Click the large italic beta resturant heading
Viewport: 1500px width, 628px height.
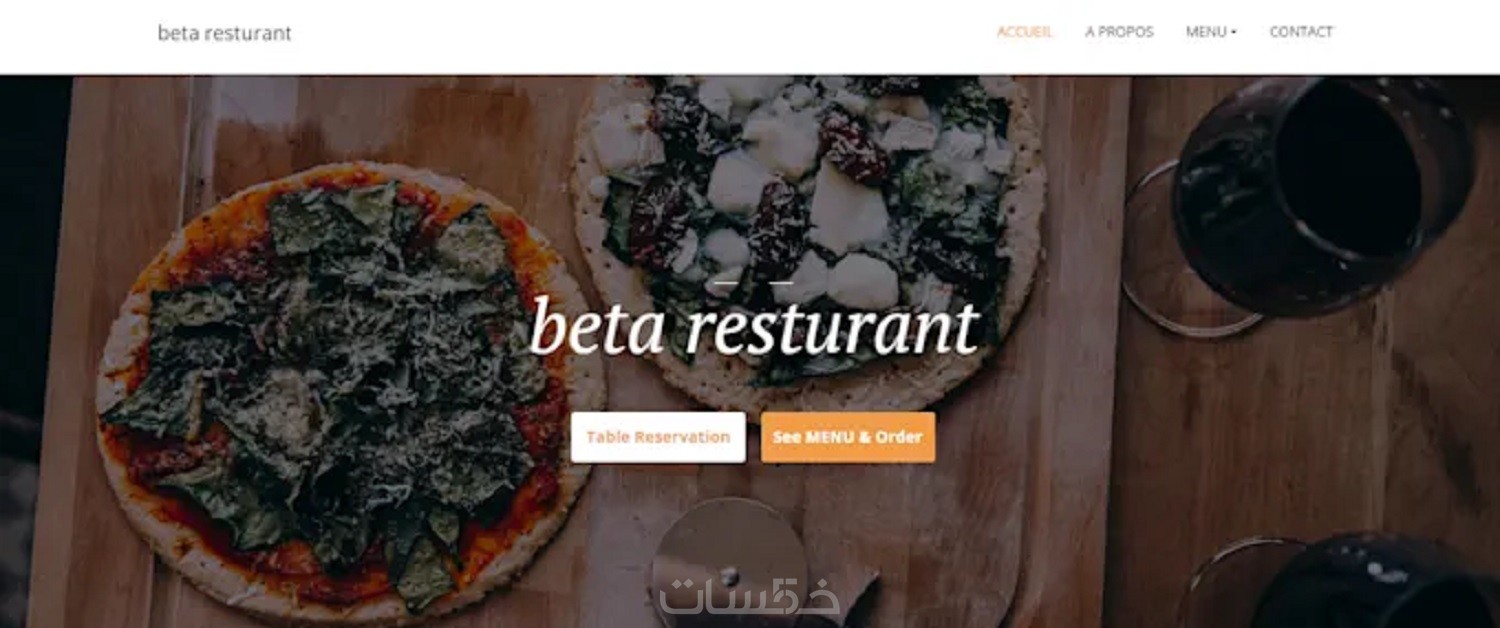click(x=754, y=327)
